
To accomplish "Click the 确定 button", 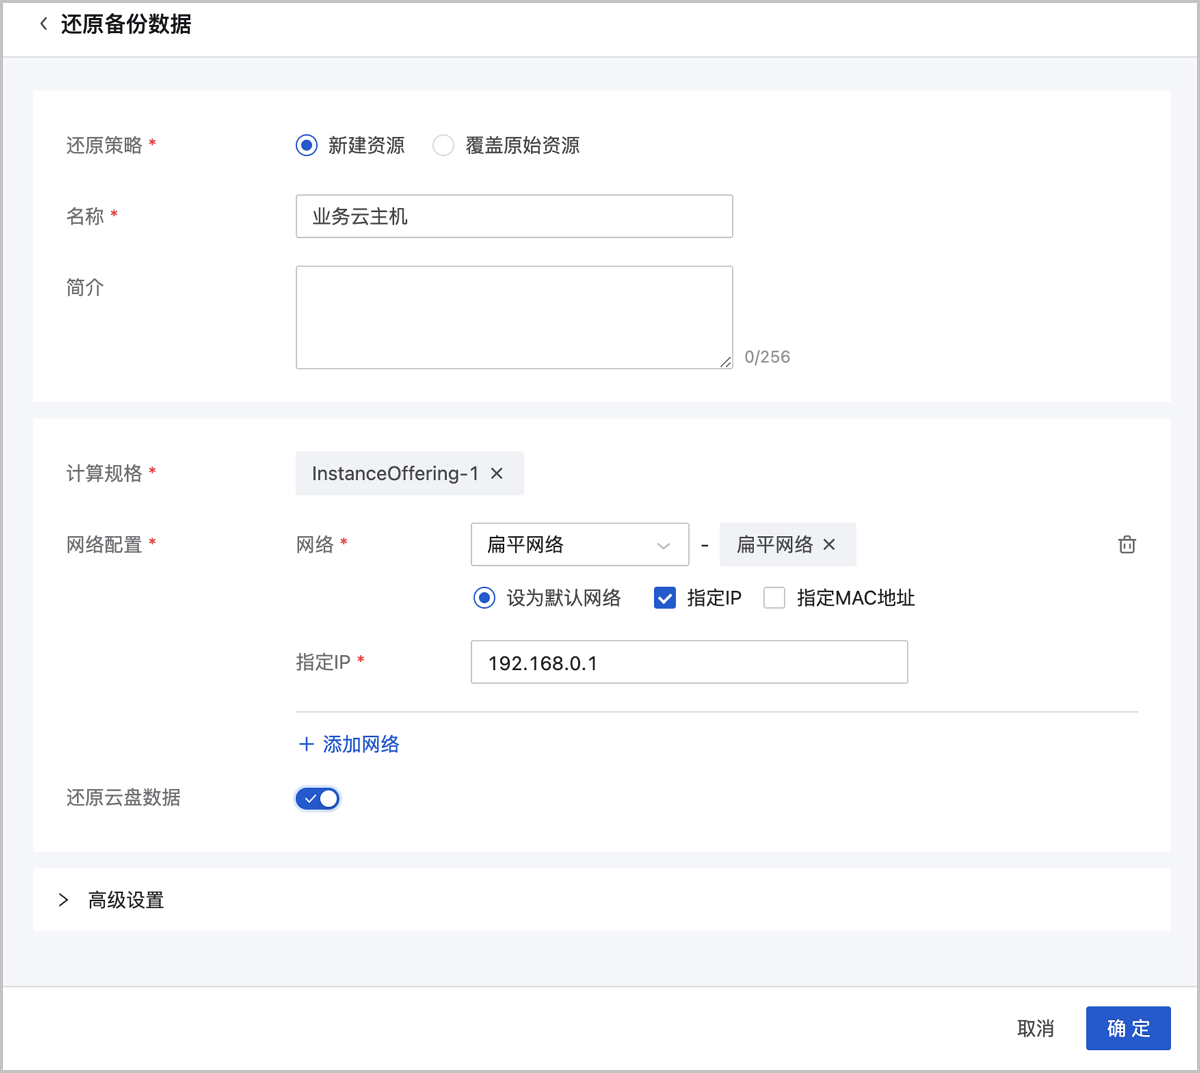I will (1128, 1028).
